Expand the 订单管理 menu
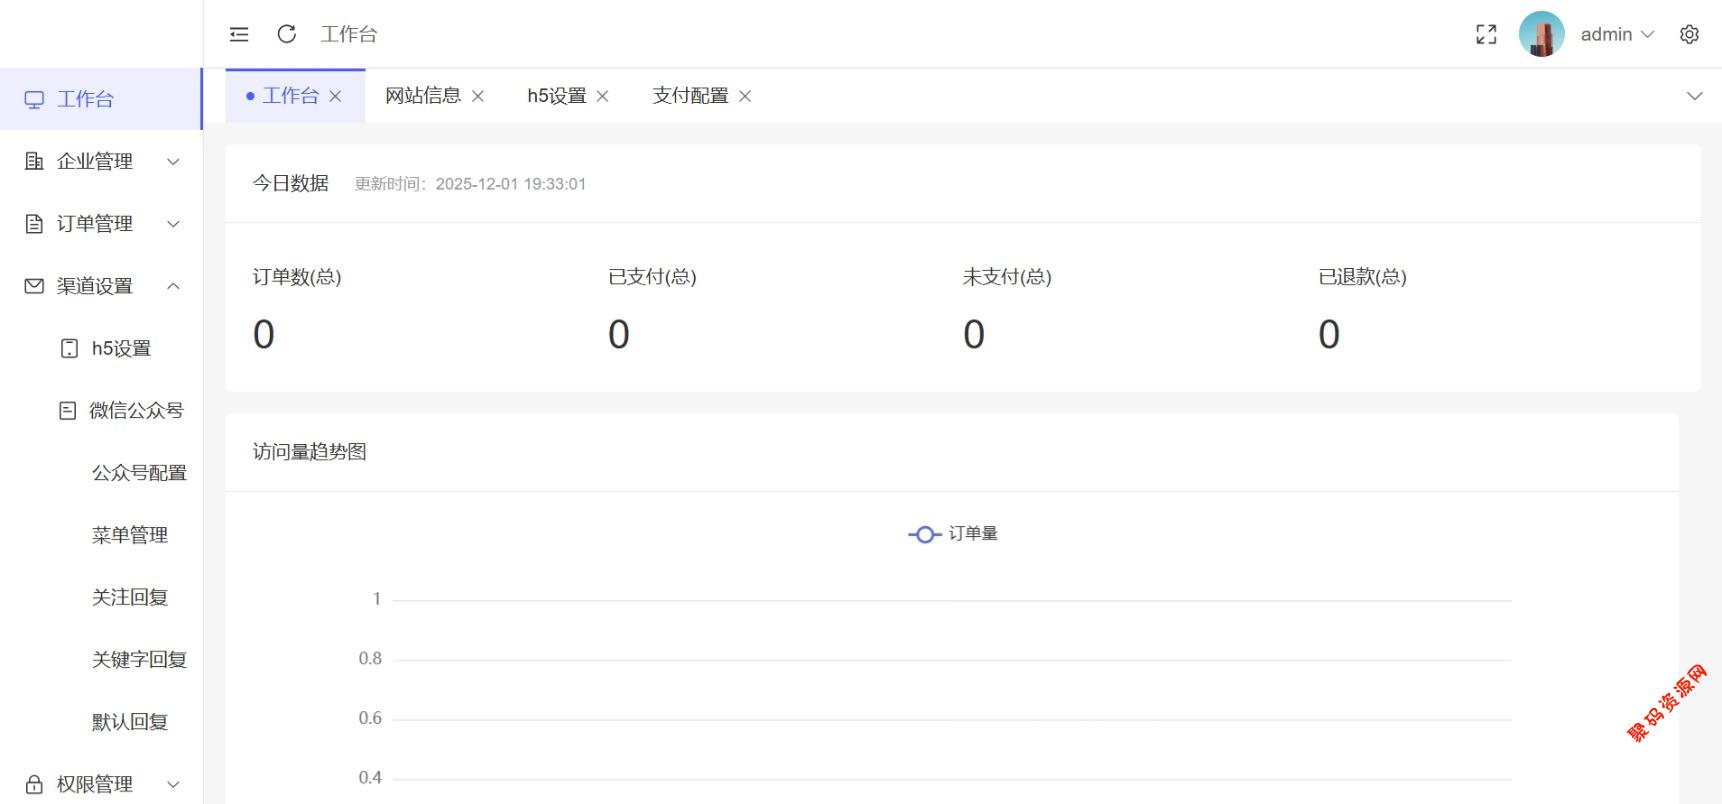 click(101, 224)
